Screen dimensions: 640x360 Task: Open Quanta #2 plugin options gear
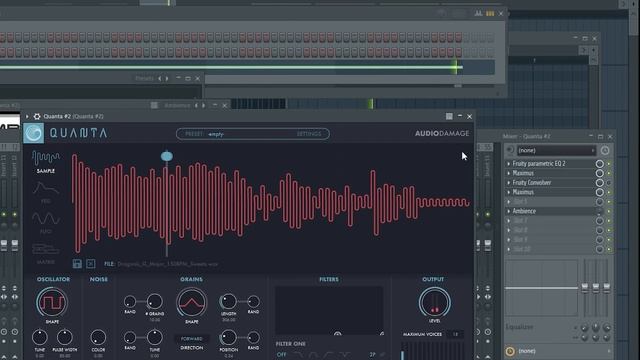pyautogui.click(x=37, y=116)
